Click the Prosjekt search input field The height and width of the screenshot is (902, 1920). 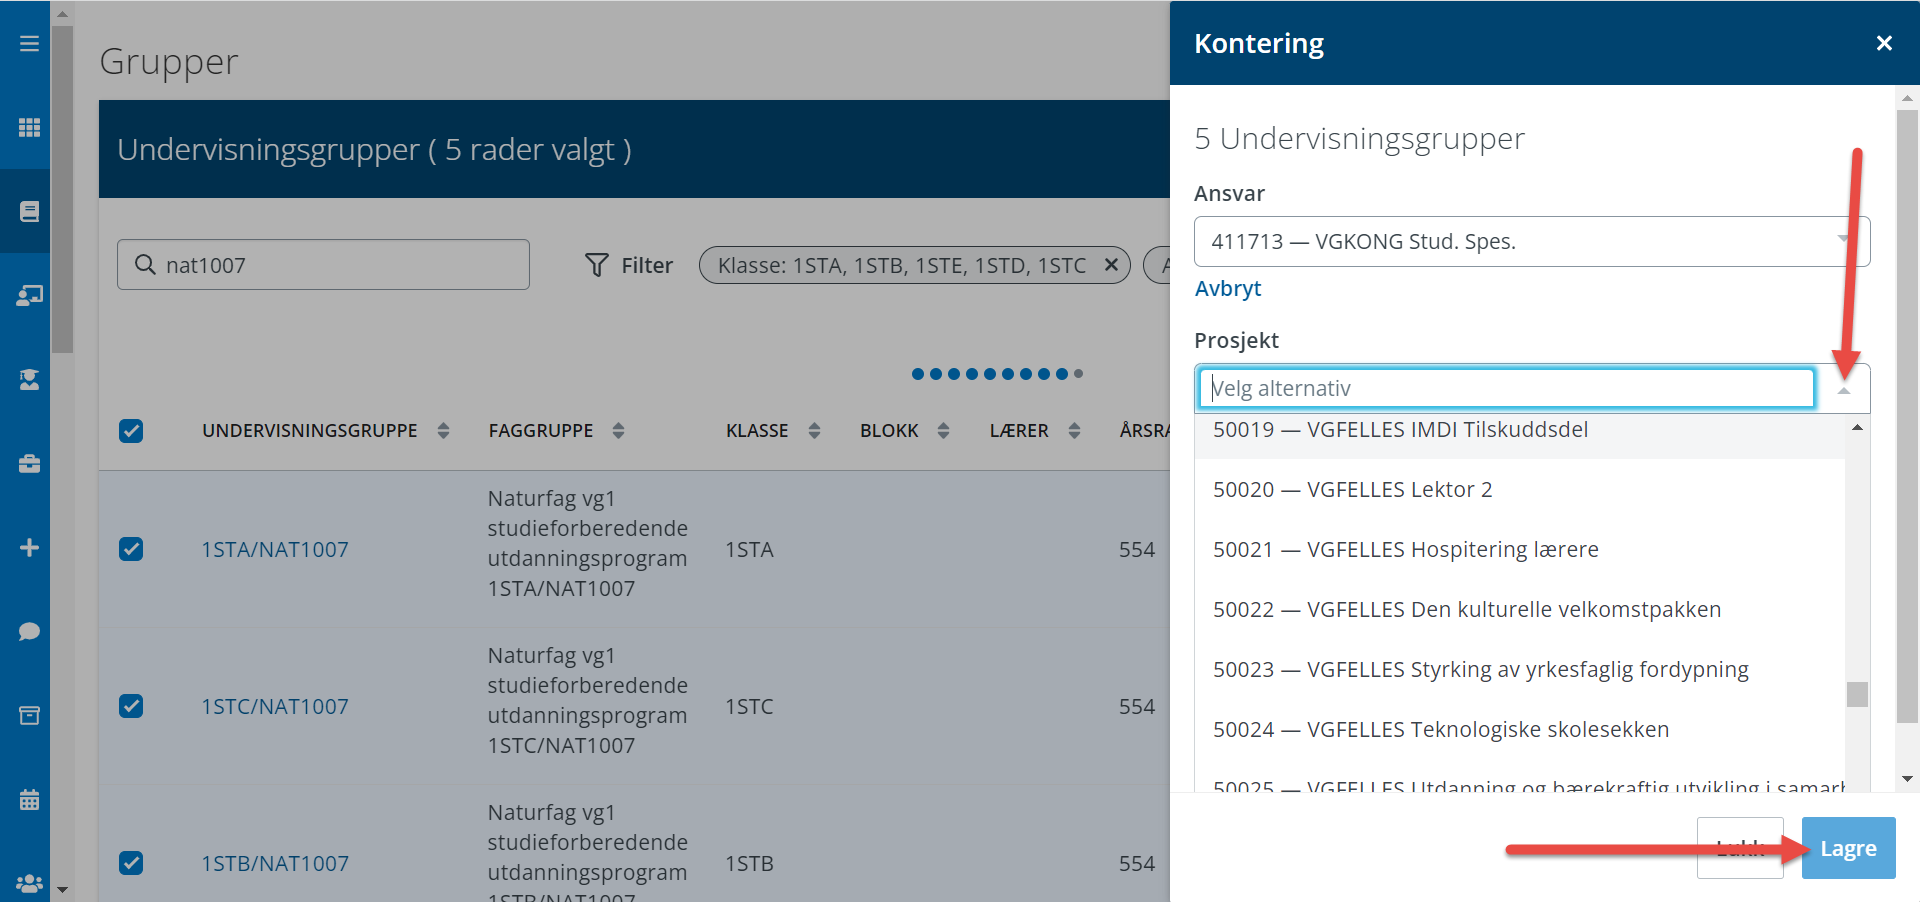point(1506,388)
